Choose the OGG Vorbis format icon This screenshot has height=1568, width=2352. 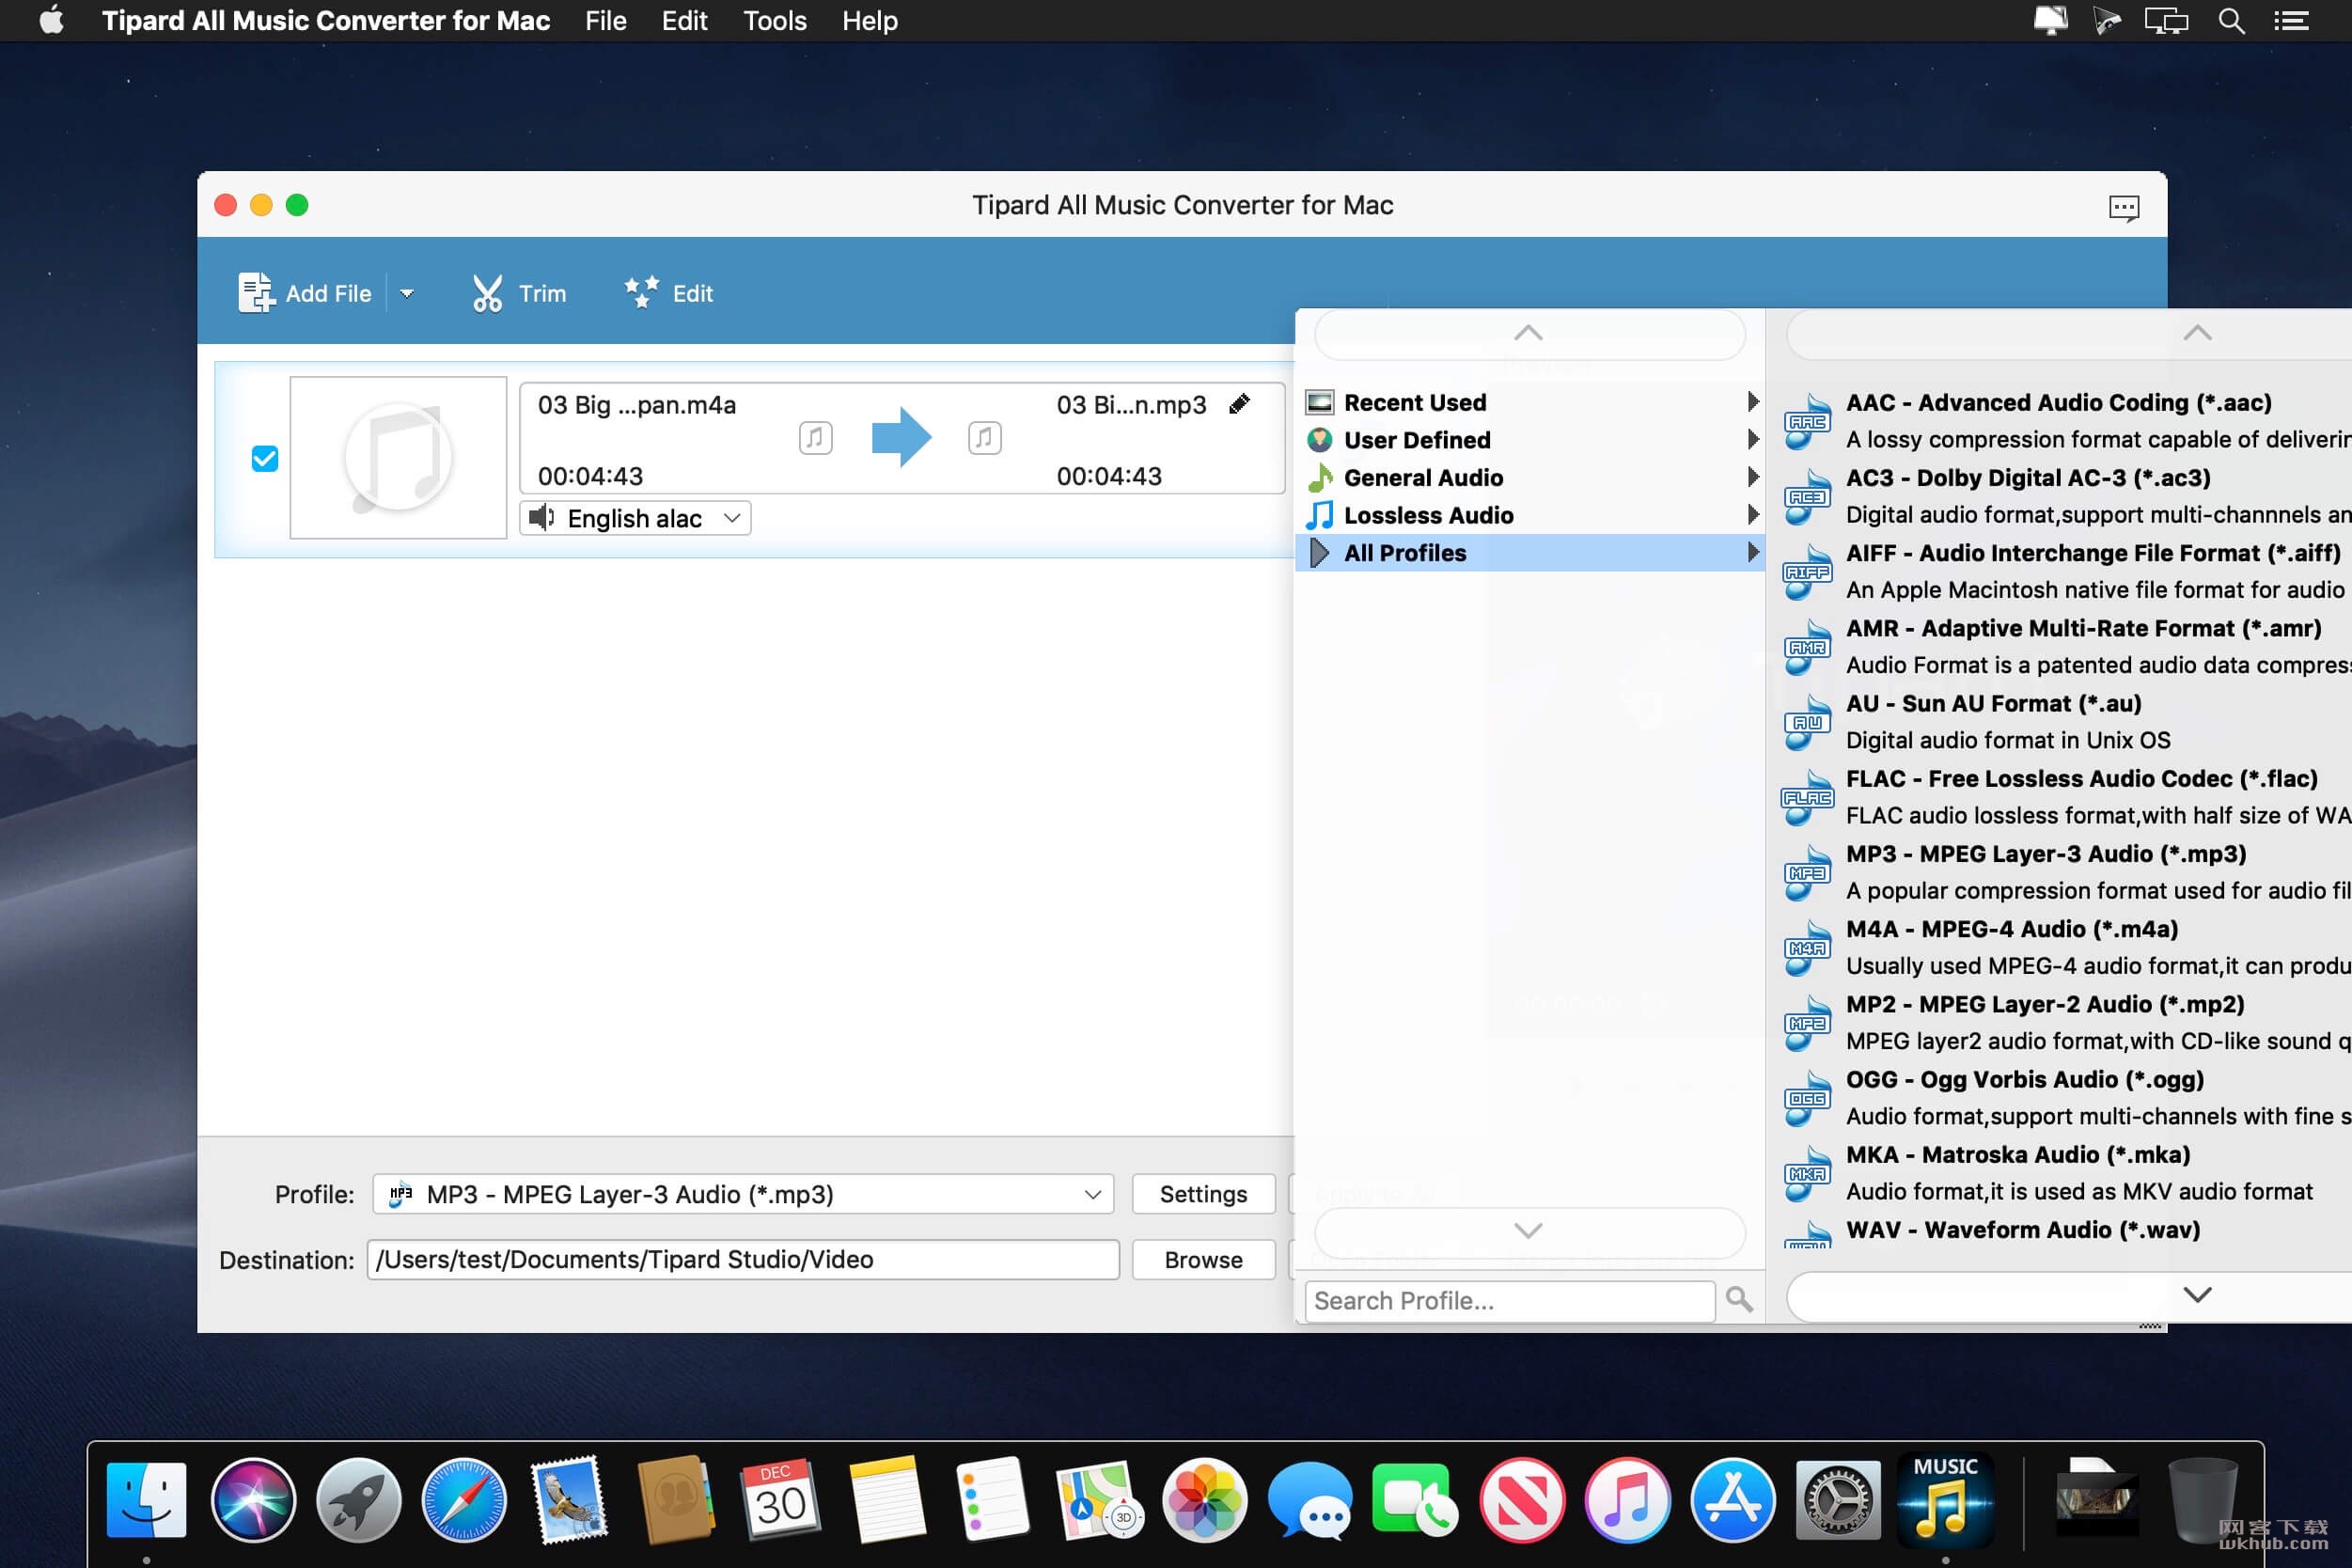1808,1099
